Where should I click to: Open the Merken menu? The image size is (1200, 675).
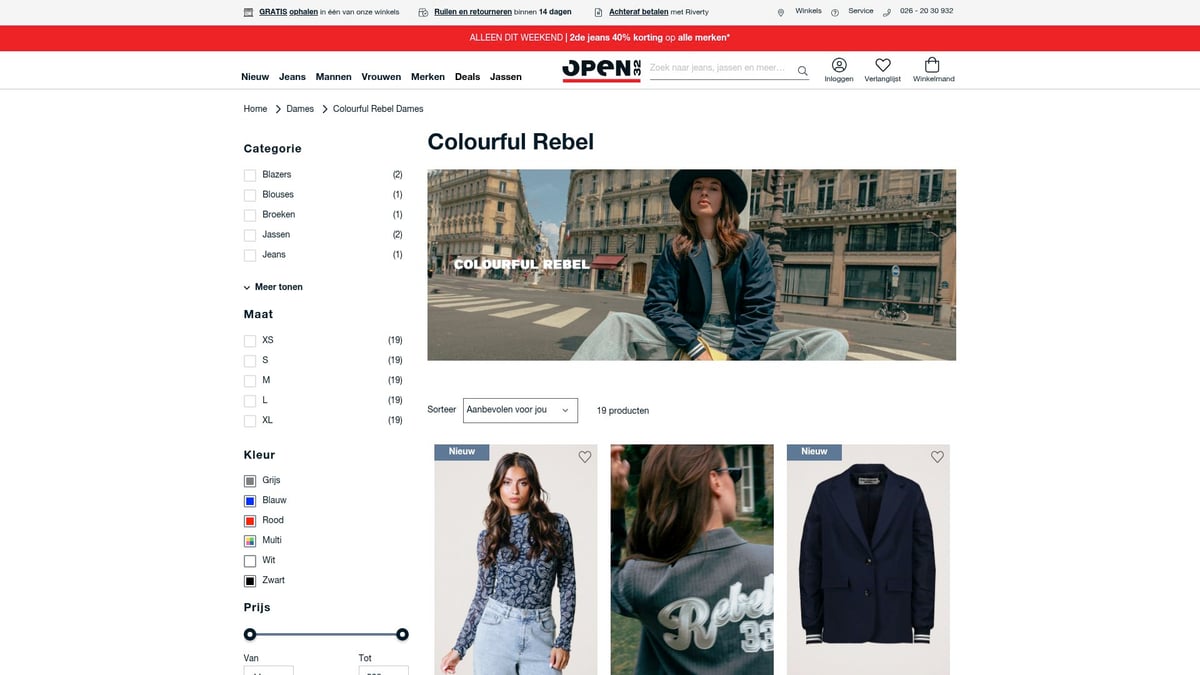(x=428, y=77)
